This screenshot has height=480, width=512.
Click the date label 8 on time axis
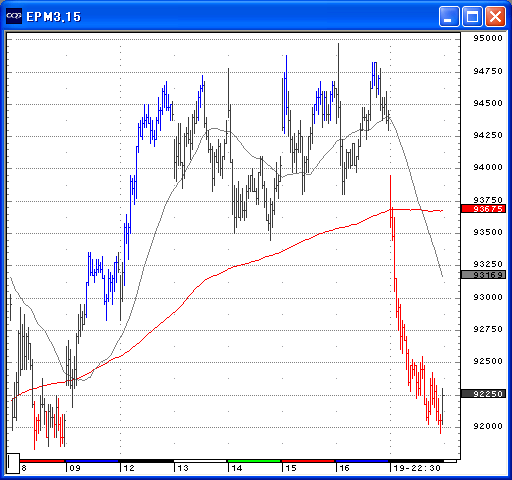click(24, 468)
